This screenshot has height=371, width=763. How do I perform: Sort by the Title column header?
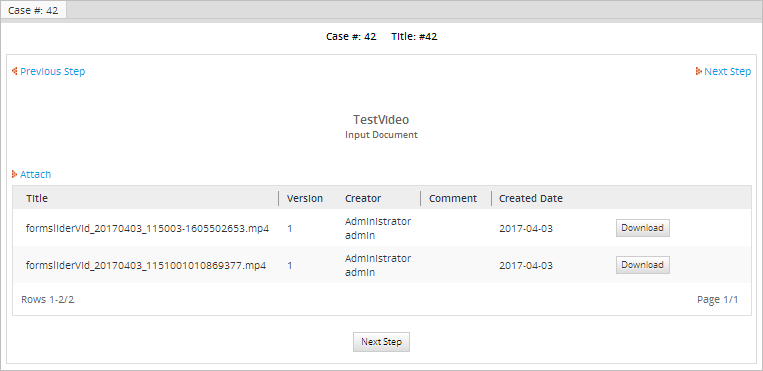click(37, 198)
